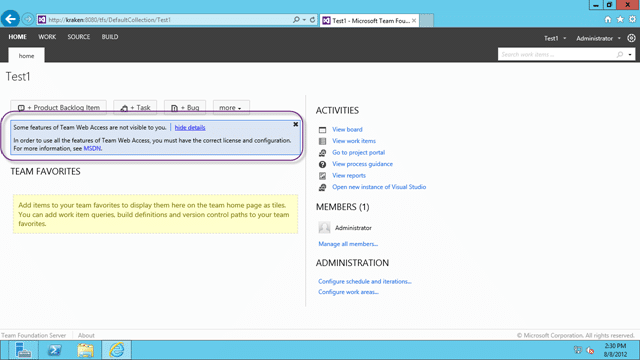Open the Go to project portal link
This screenshot has width=640, height=360.
(x=358, y=152)
